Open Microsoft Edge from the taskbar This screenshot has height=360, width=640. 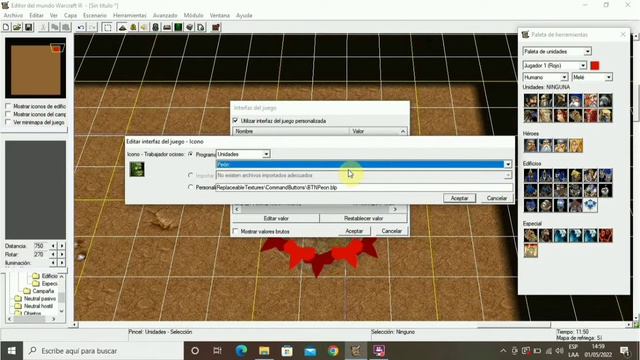tap(241, 351)
